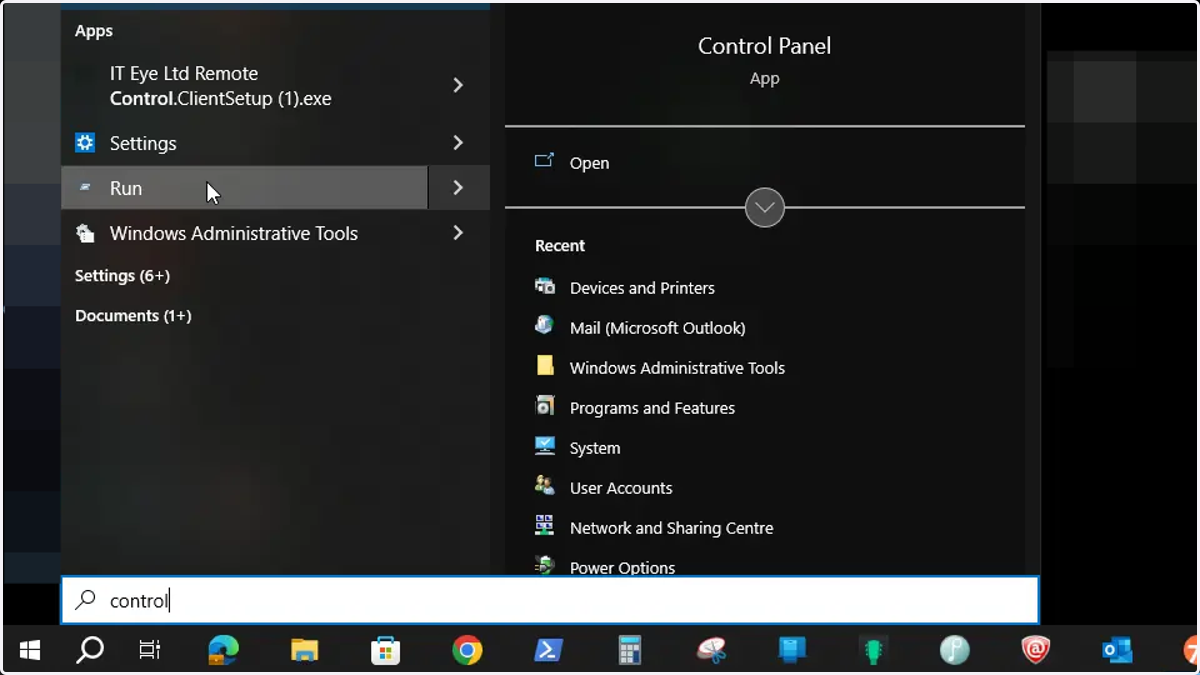Open Task View from the taskbar

pyautogui.click(x=150, y=651)
